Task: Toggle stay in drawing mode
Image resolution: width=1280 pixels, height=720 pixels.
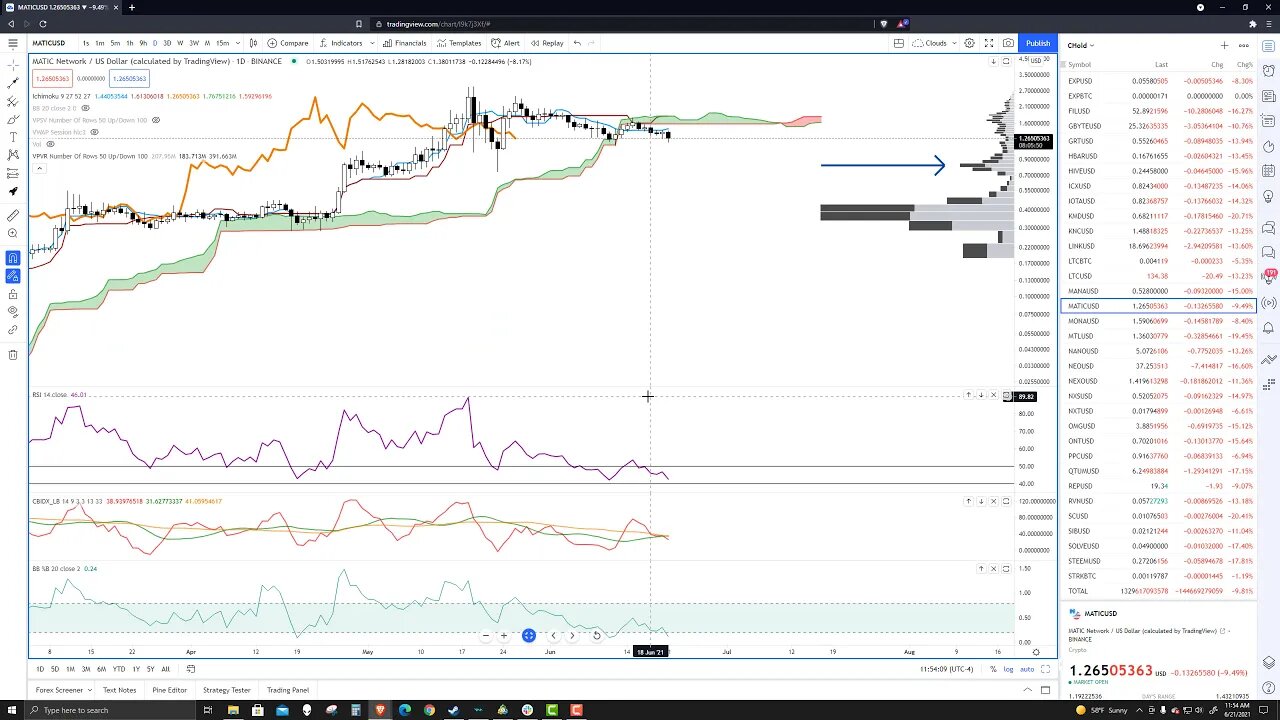Action: pyautogui.click(x=12, y=275)
